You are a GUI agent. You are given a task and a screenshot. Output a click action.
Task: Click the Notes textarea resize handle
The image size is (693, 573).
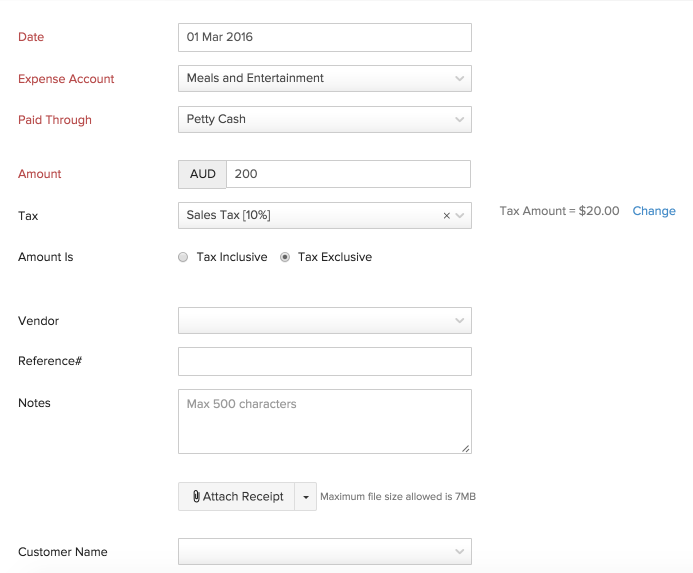[465, 448]
